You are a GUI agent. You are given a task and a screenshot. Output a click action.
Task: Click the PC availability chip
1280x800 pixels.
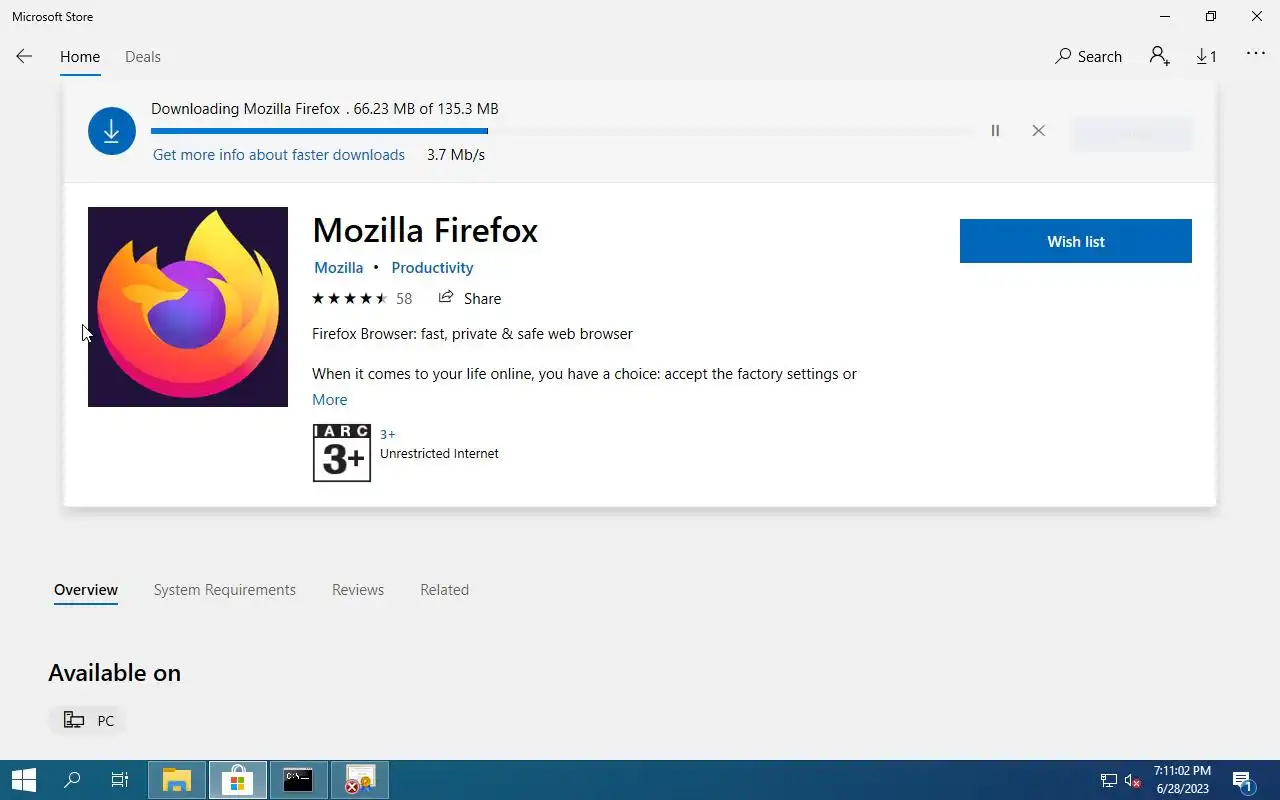[88, 720]
